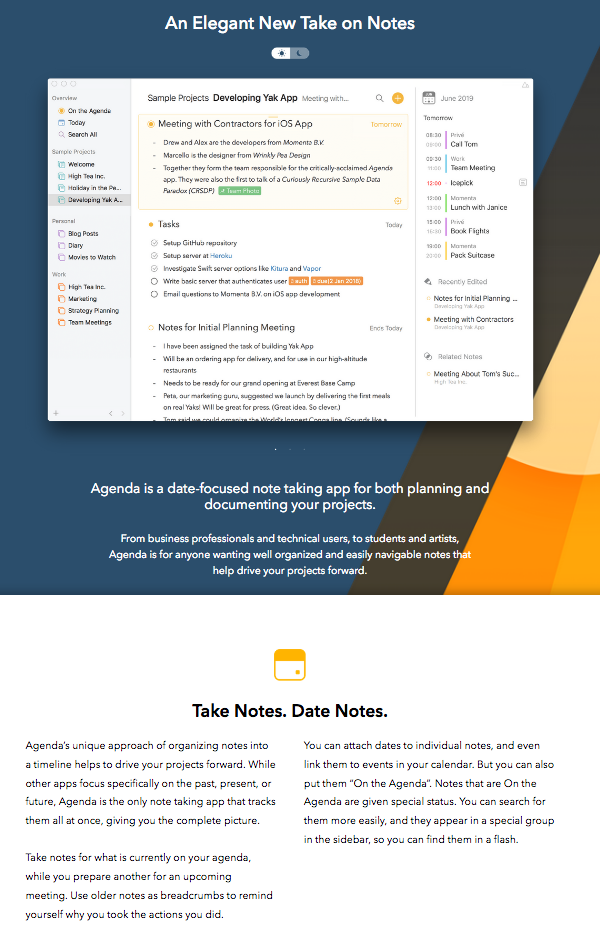The image size is (600, 948).
Task: Select the Team Meeting calendar event
Action: (x=472, y=168)
